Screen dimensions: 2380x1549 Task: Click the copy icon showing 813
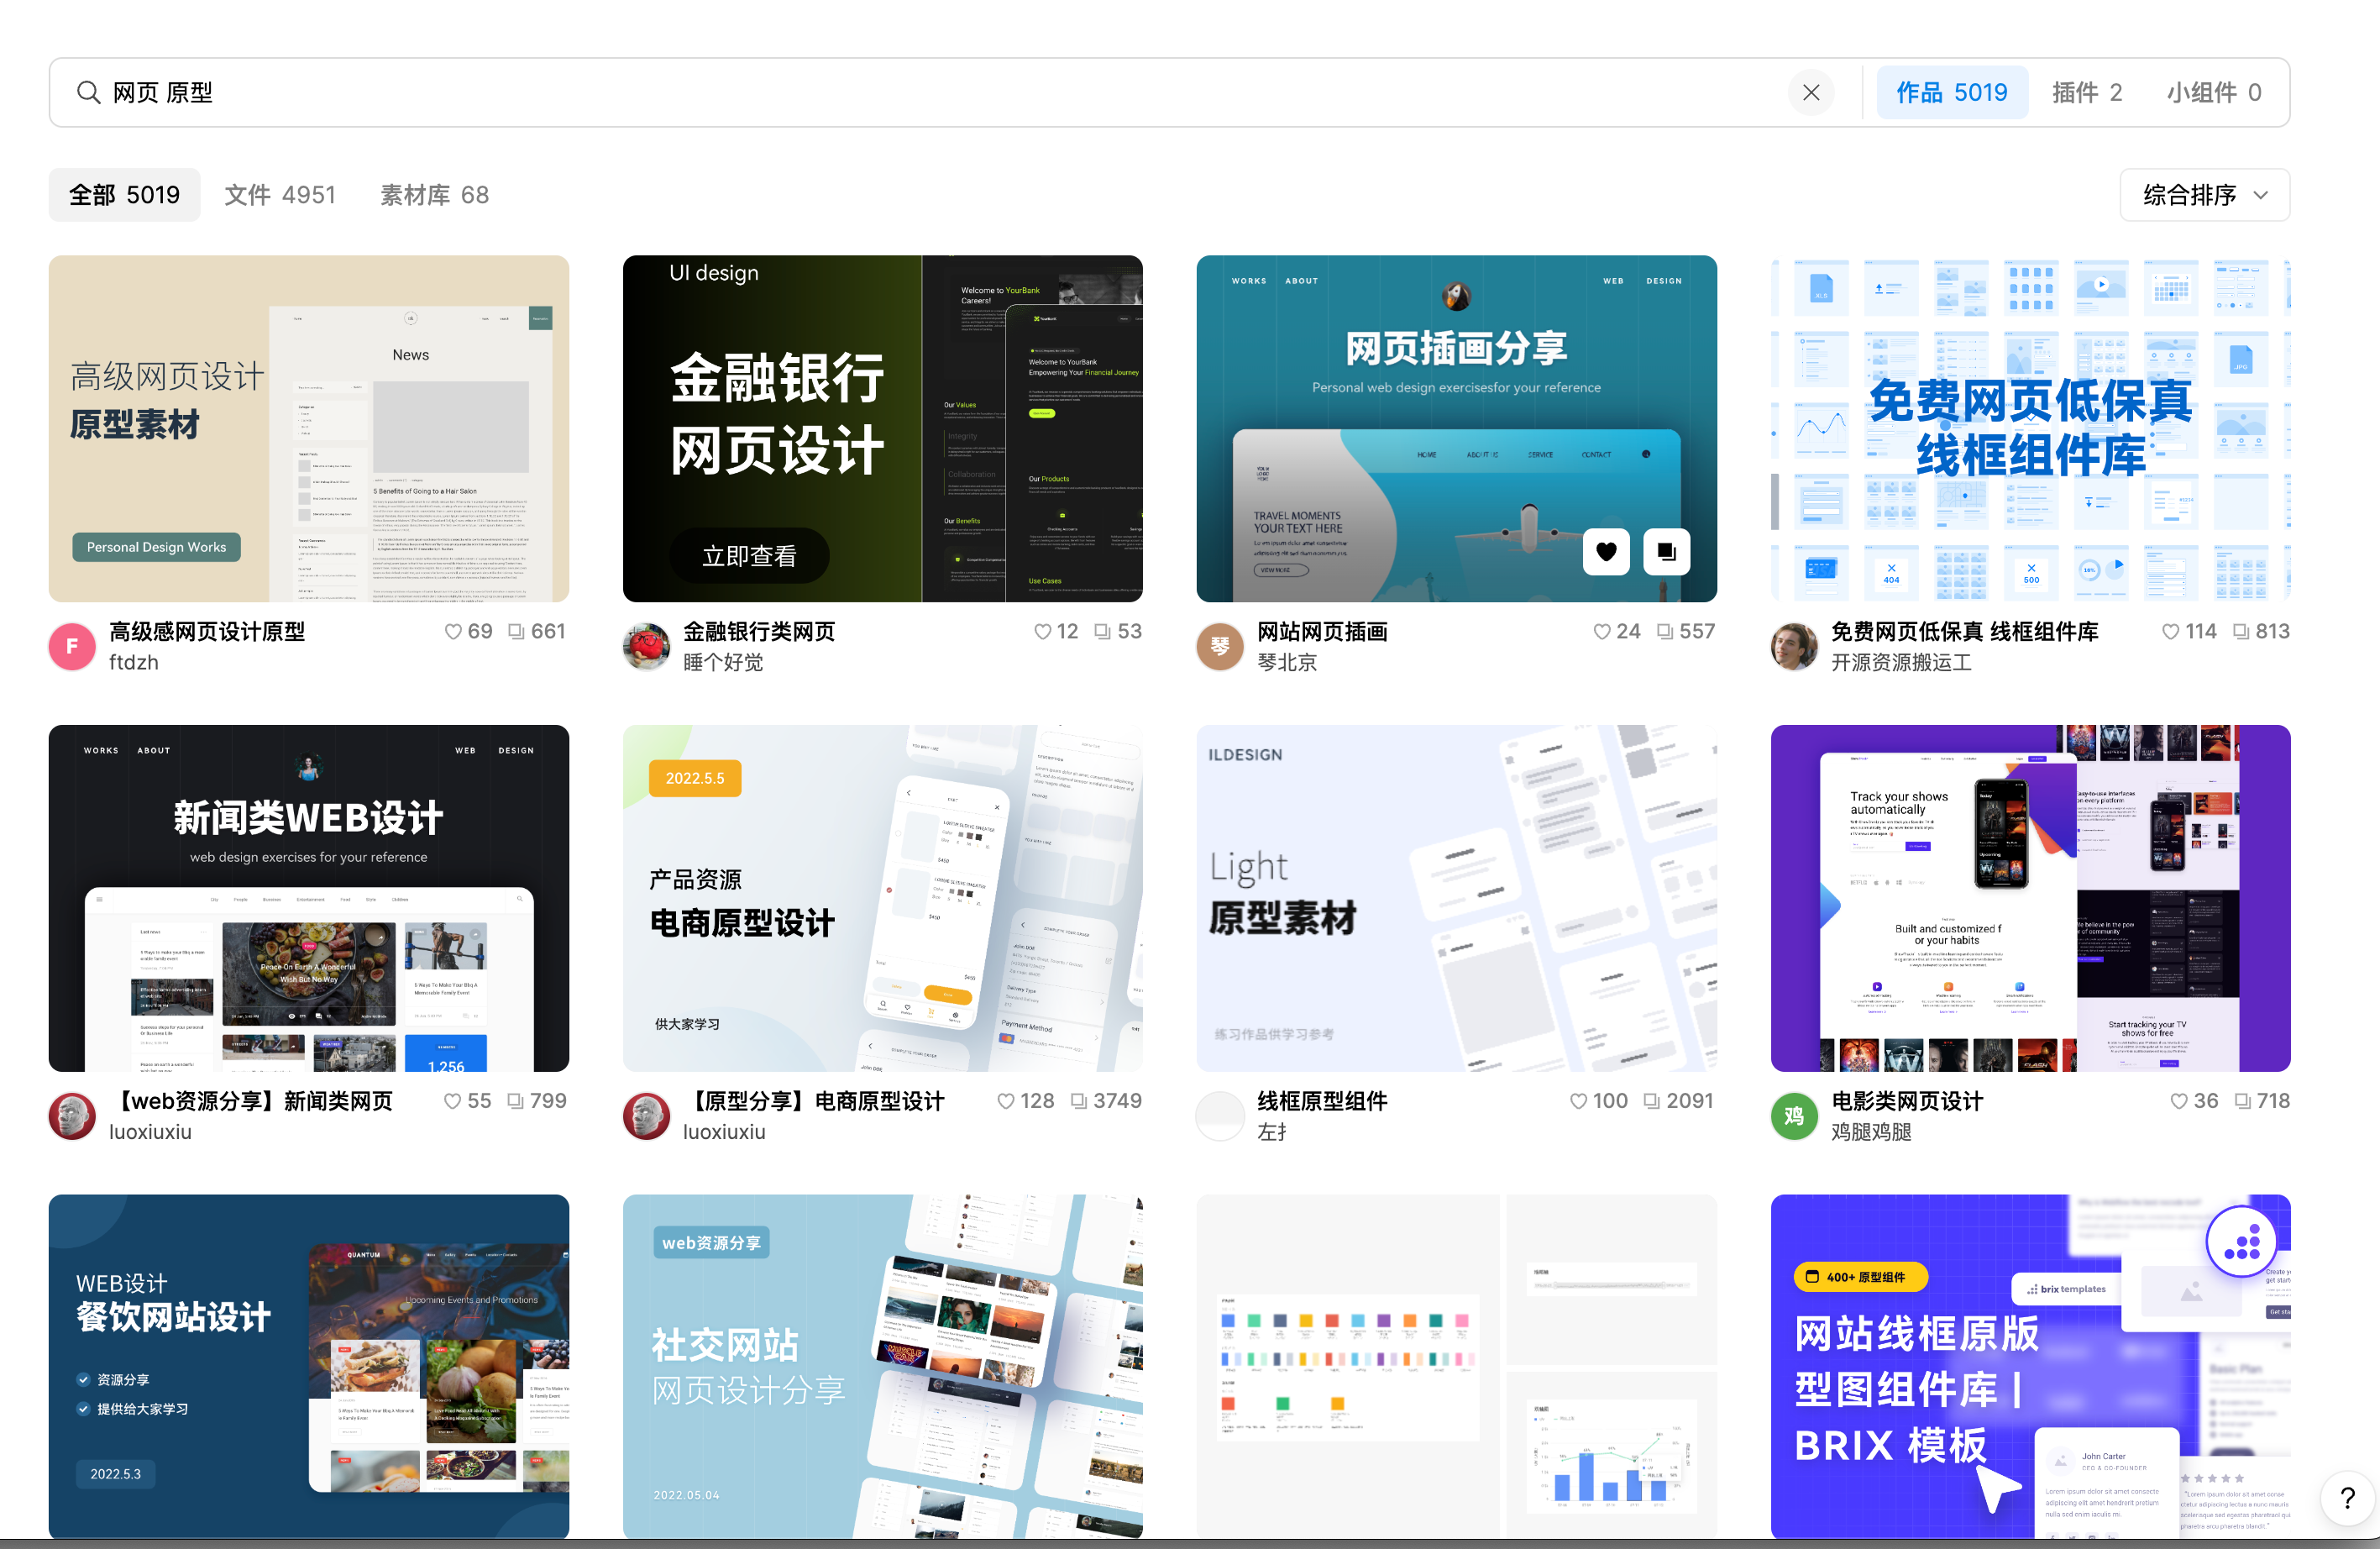(x=2241, y=632)
